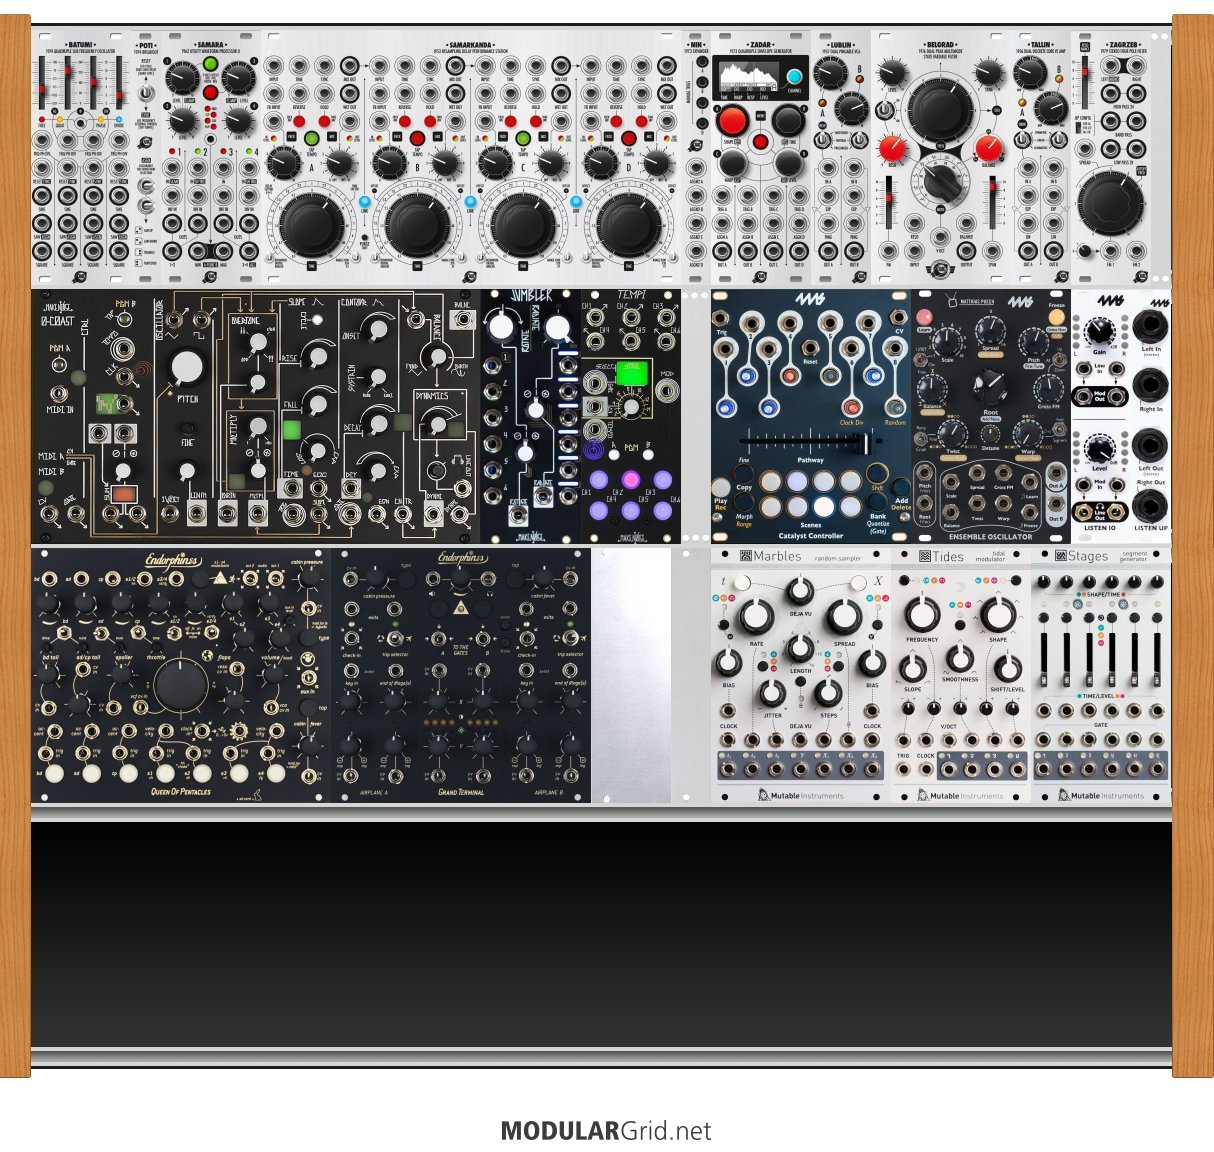Image resolution: width=1214 pixels, height=1152 pixels.
Task: Click Samara's green top button
Action: [210, 65]
